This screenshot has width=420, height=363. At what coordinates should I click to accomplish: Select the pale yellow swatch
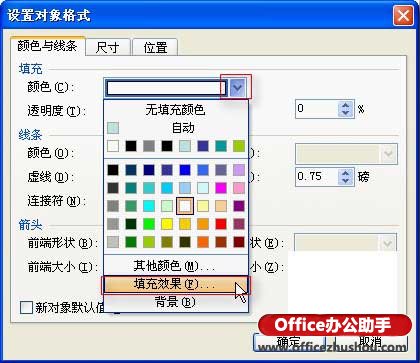click(x=203, y=206)
